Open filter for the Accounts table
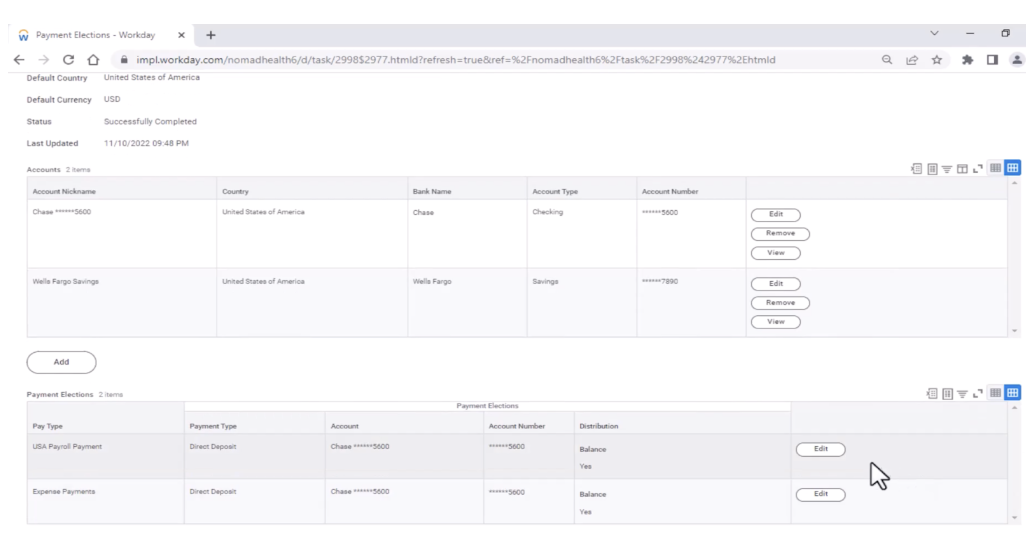Screen dimensions: 1028x540 pyautogui.click(x=947, y=169)
